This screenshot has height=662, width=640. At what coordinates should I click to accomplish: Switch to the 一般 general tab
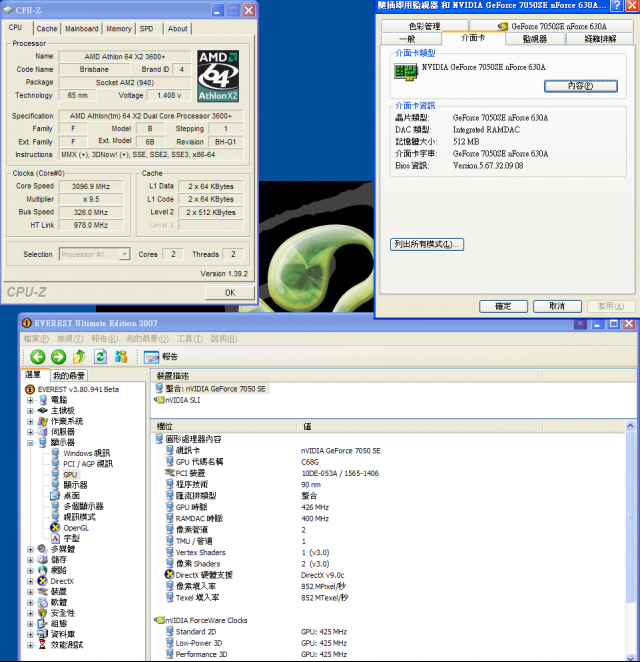pos(407,39)
